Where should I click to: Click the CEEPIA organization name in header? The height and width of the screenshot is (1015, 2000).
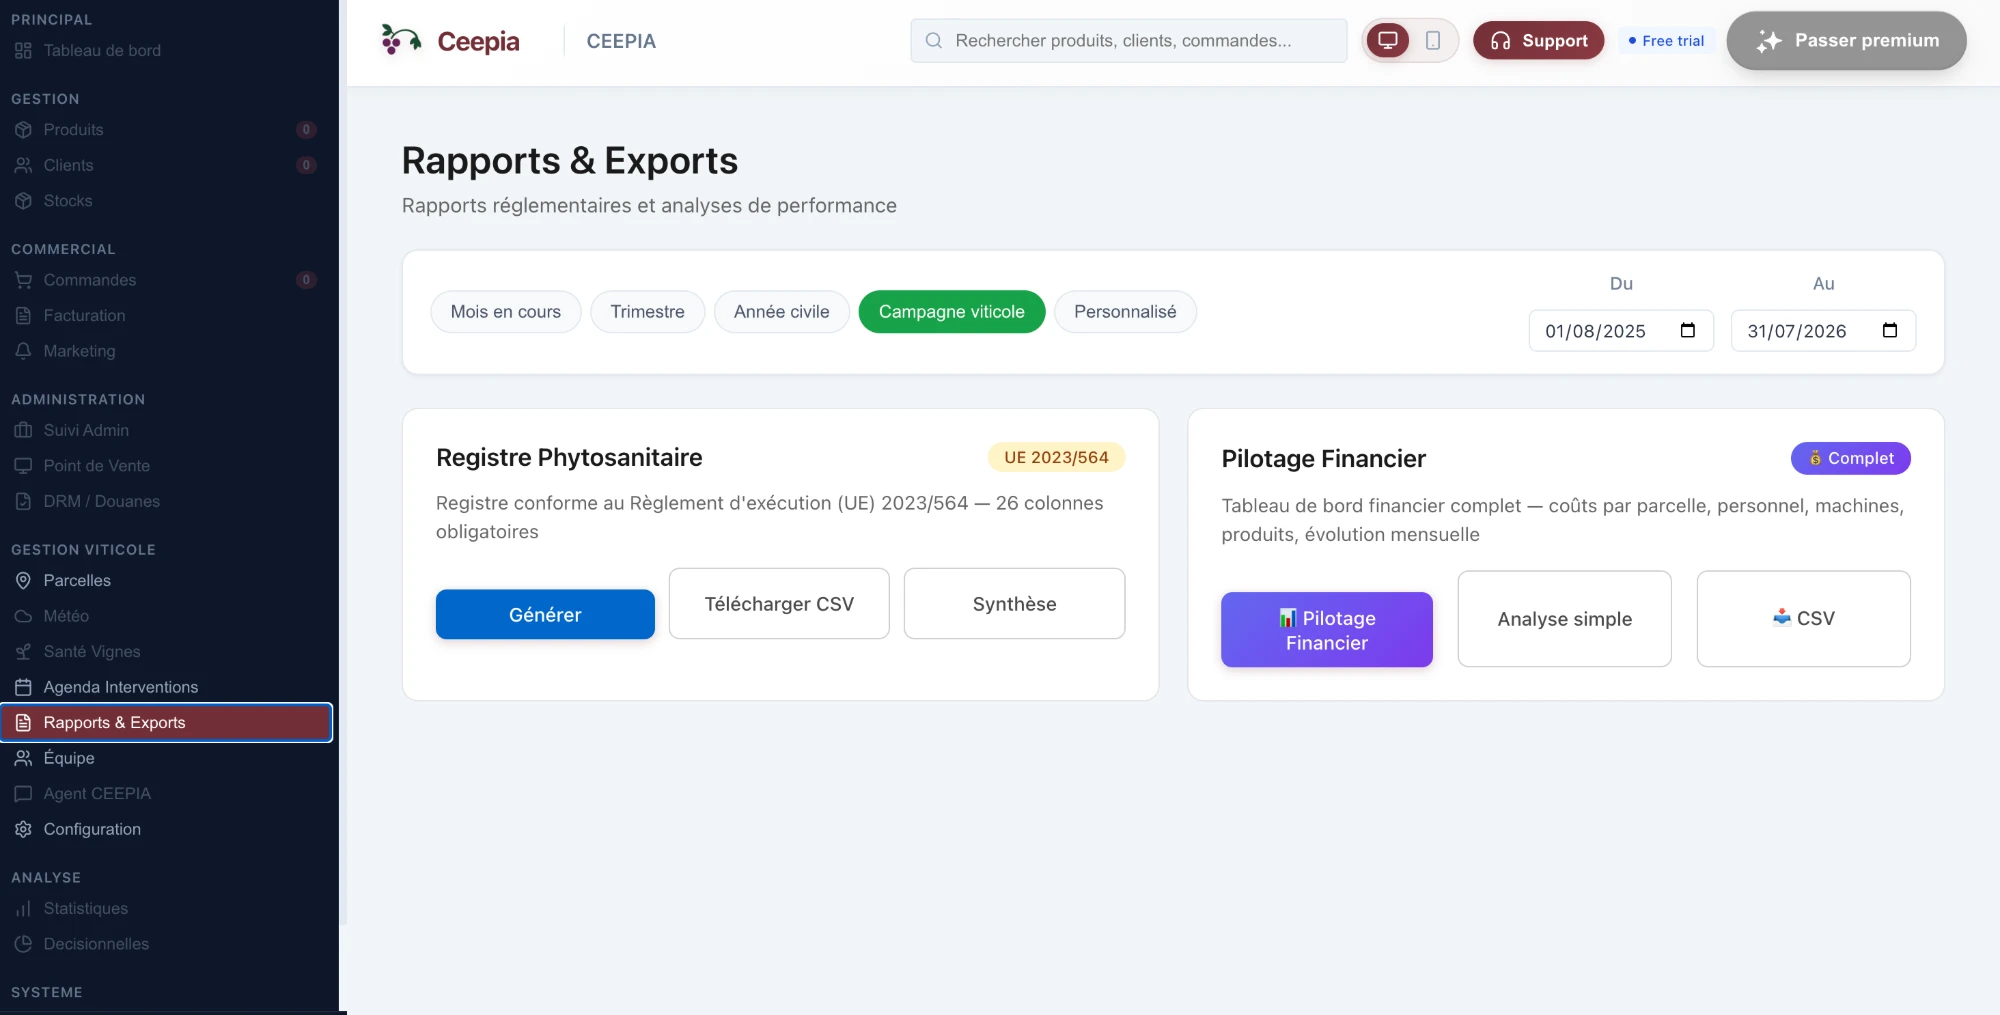click(621, 41)
